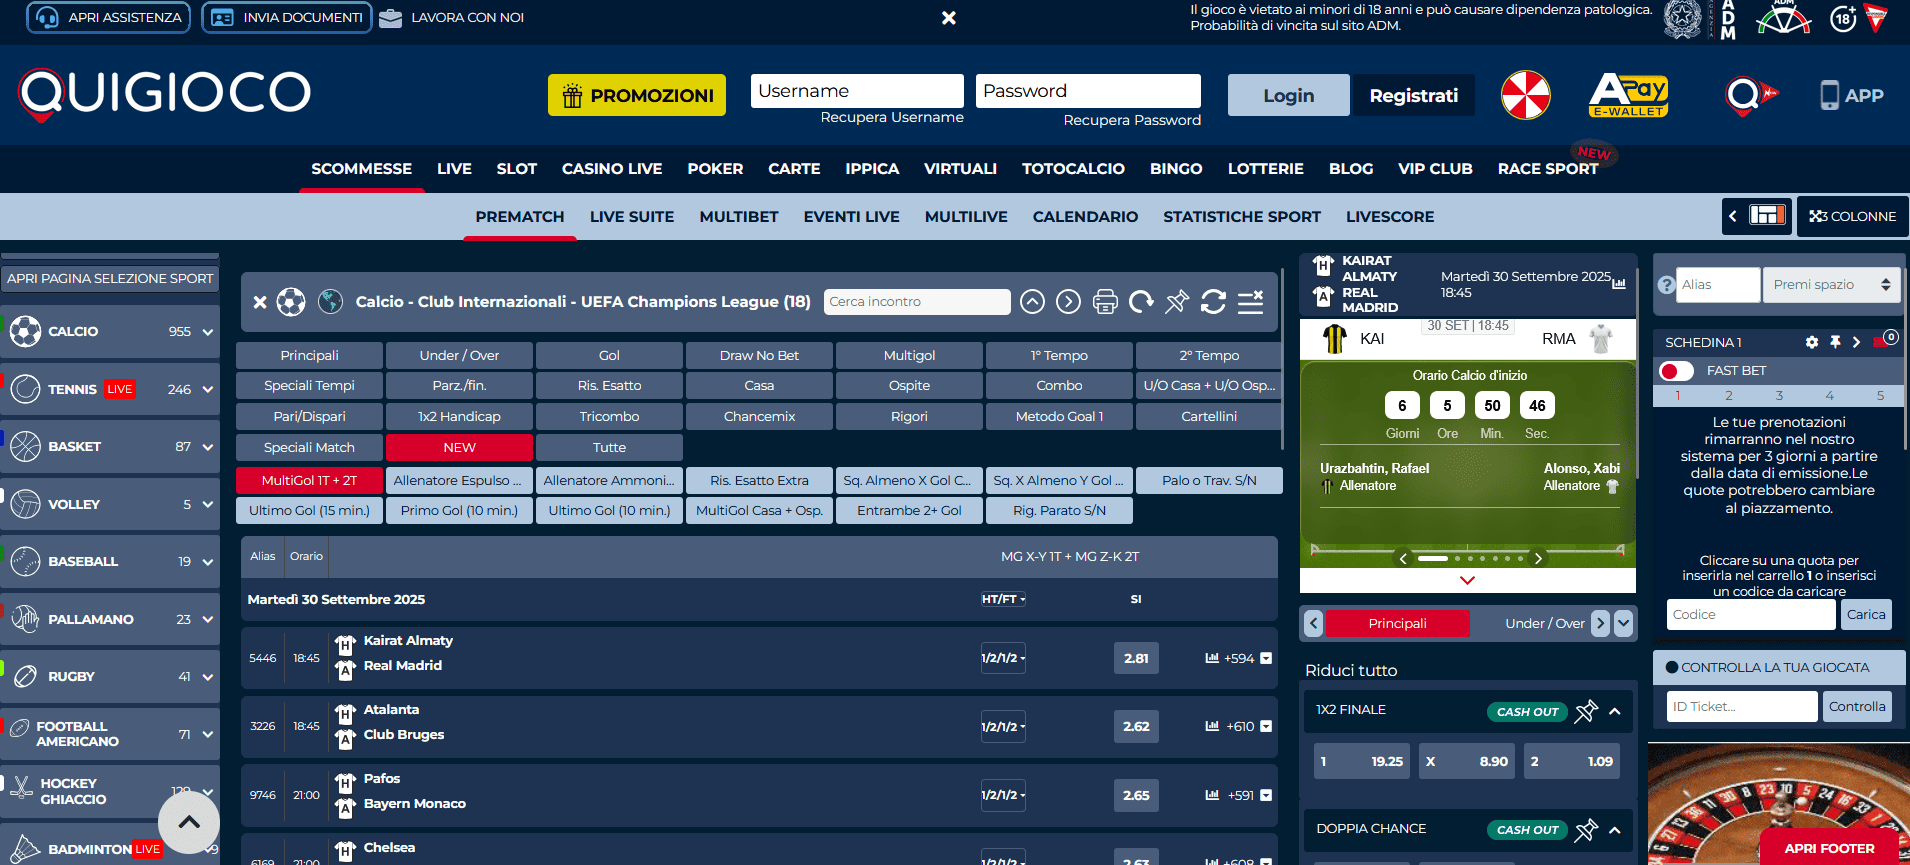This screenshot has width=1910, height=865.
Task: Toggle CASH OUT on Doppia Chance
Action: [1527, 829]
